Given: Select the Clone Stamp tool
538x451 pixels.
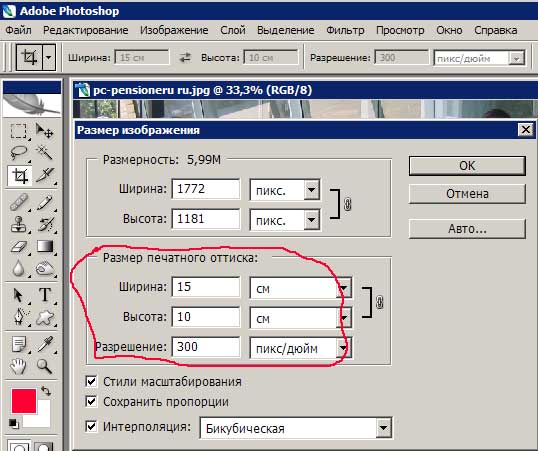Looking at the screenshot, I should 18,224.
